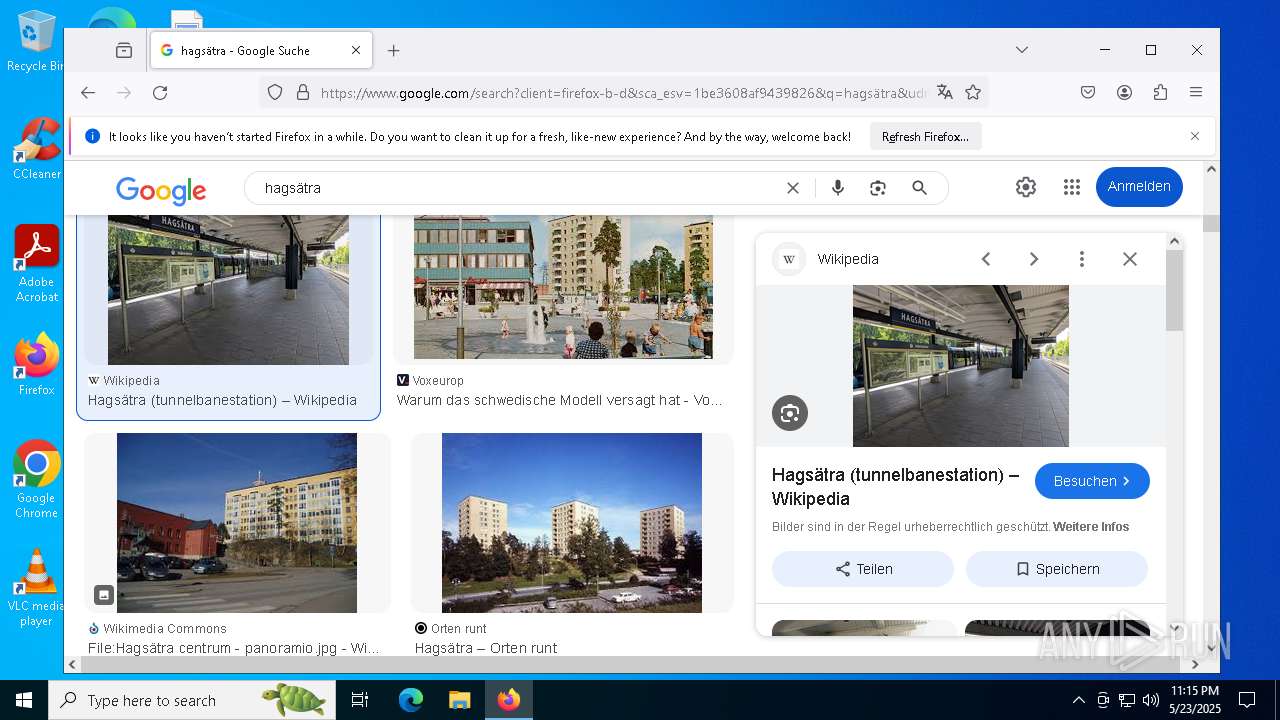Viewport: 1280px width, 720px height.
Task: Expand the list all tabs chevron
Action: [1021, 50]
